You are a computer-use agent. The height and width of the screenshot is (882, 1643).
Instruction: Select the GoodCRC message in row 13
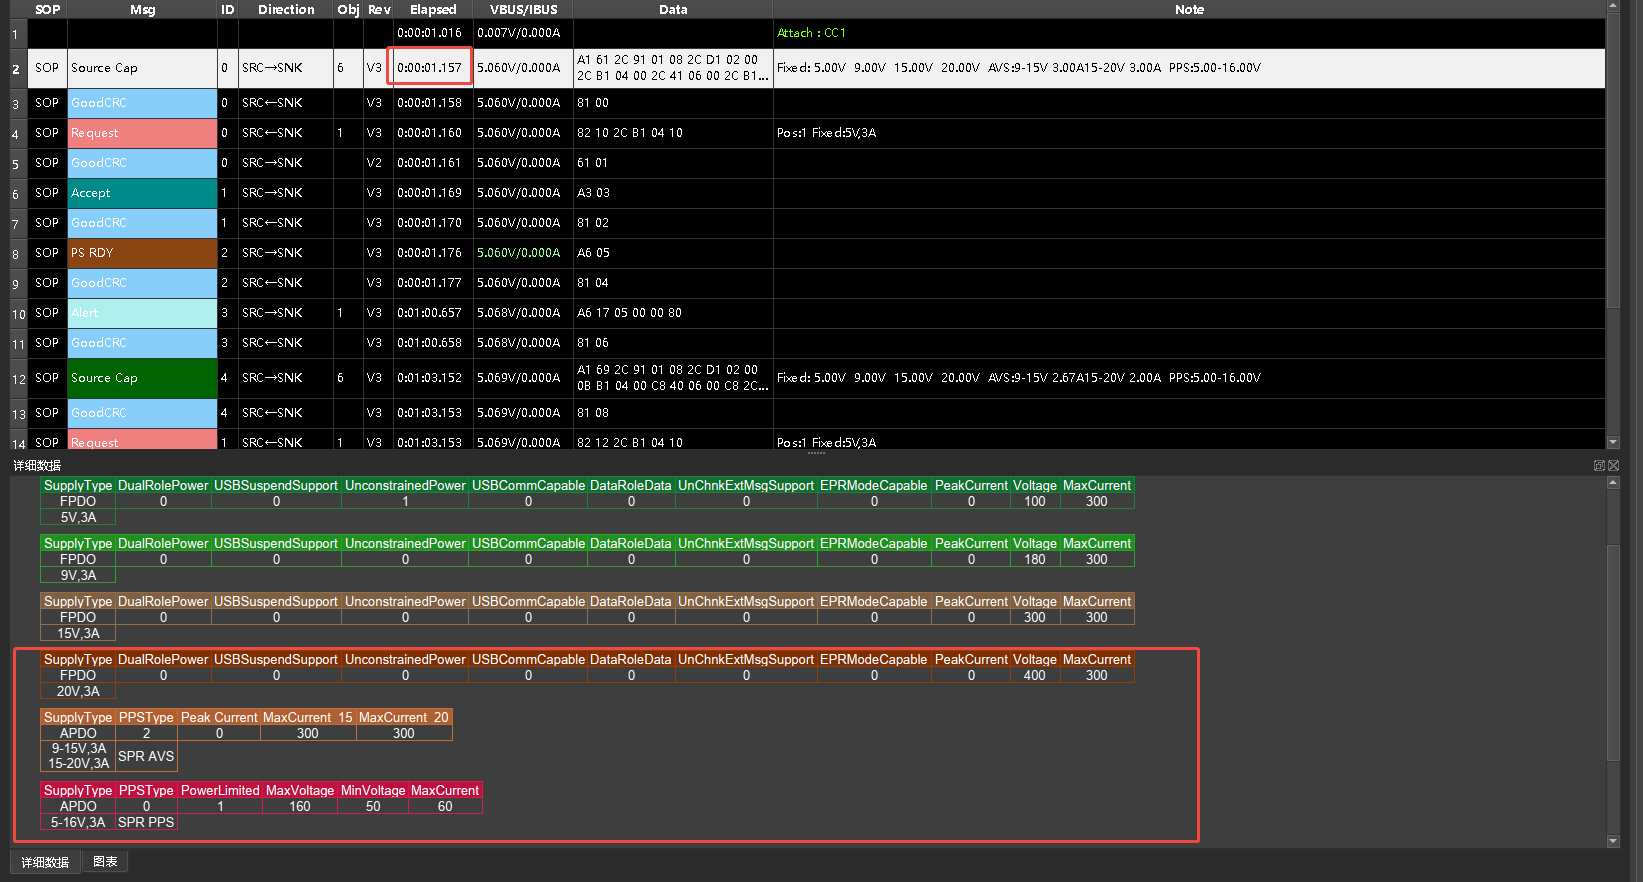point(142,413)
